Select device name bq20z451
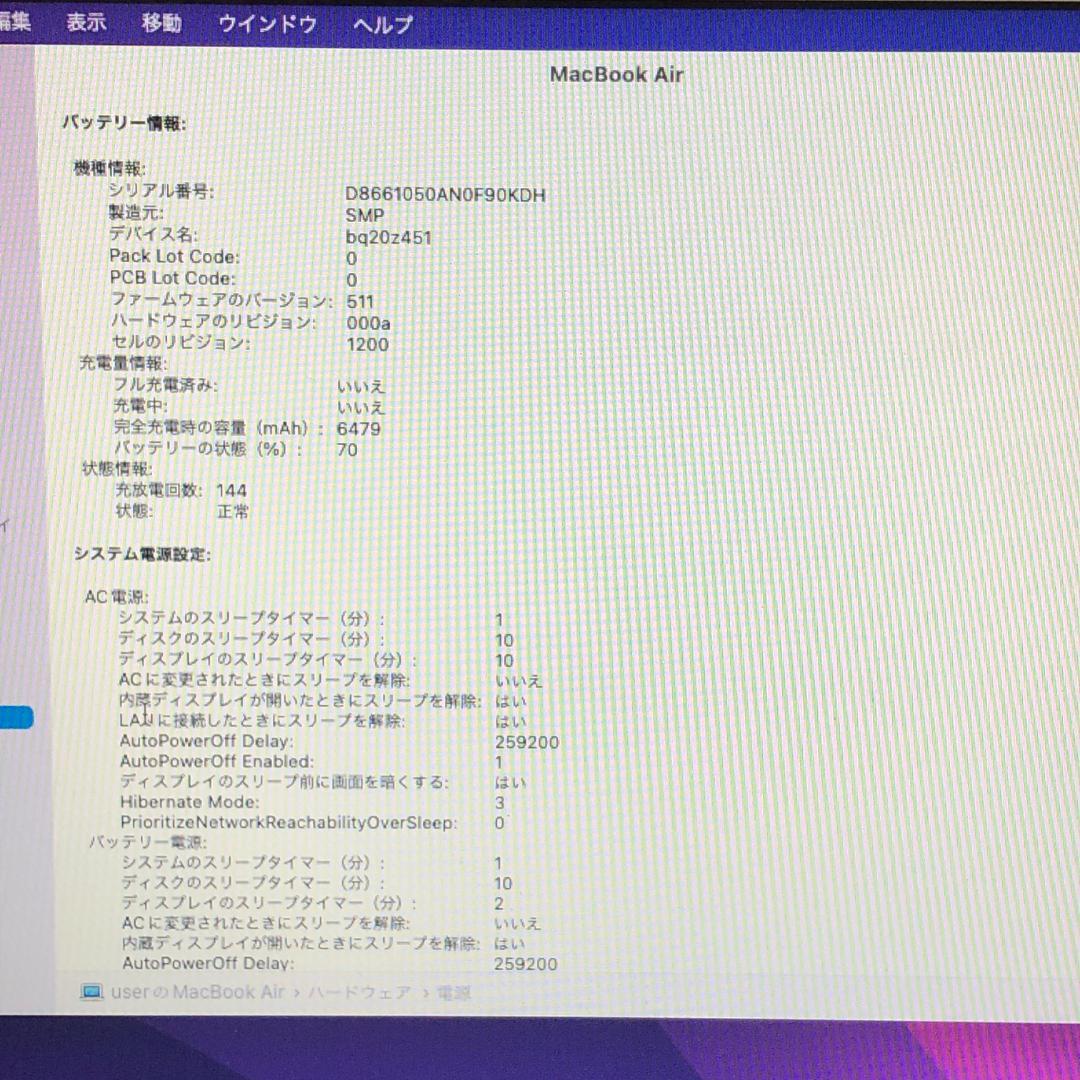The height and width of the screenshot is (1080, 1080). [388, 238]
